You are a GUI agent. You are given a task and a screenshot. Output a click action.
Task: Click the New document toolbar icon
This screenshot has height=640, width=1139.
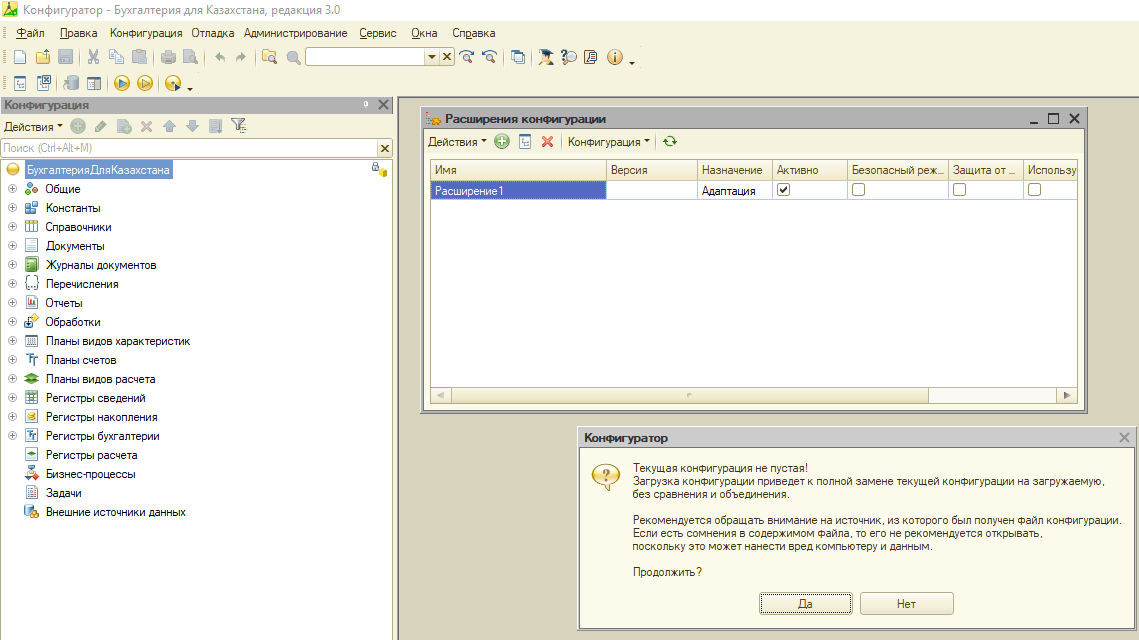coord(20,57)
